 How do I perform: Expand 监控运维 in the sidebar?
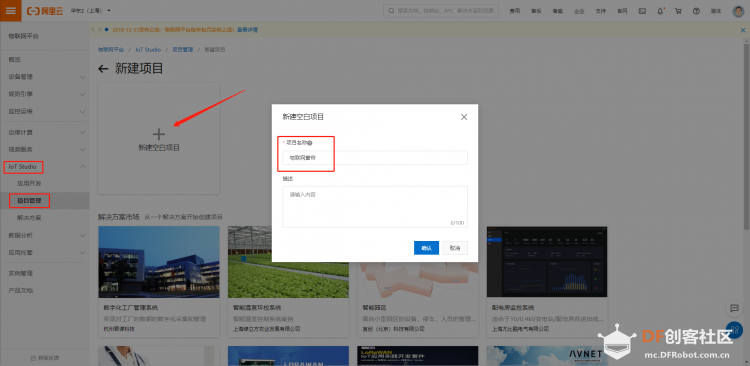[x=44, y=111]
